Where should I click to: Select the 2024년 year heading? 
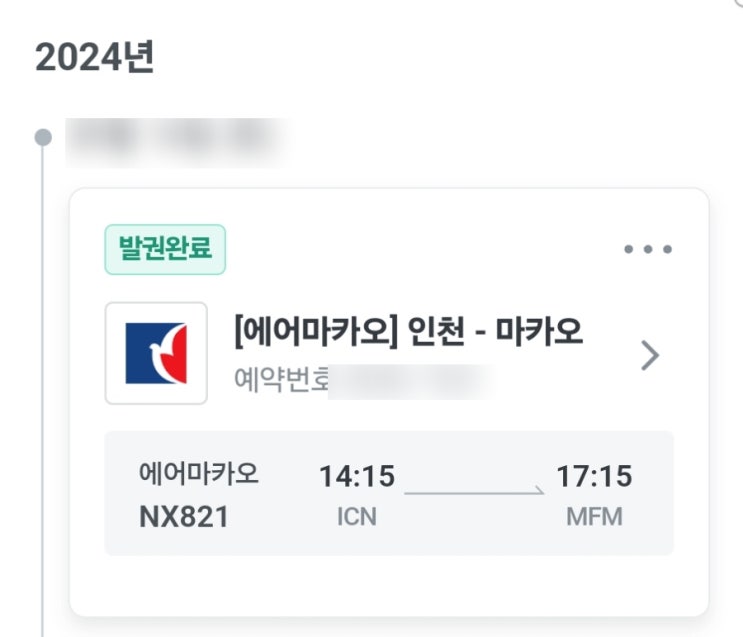95,59
